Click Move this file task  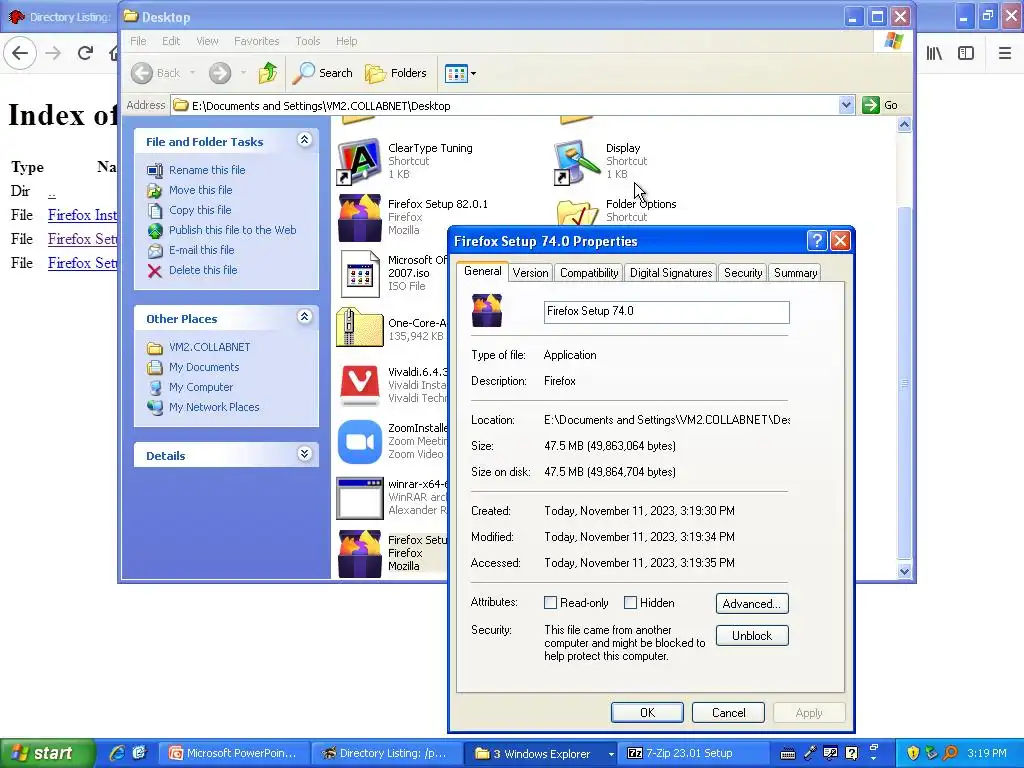pos(200,190)
